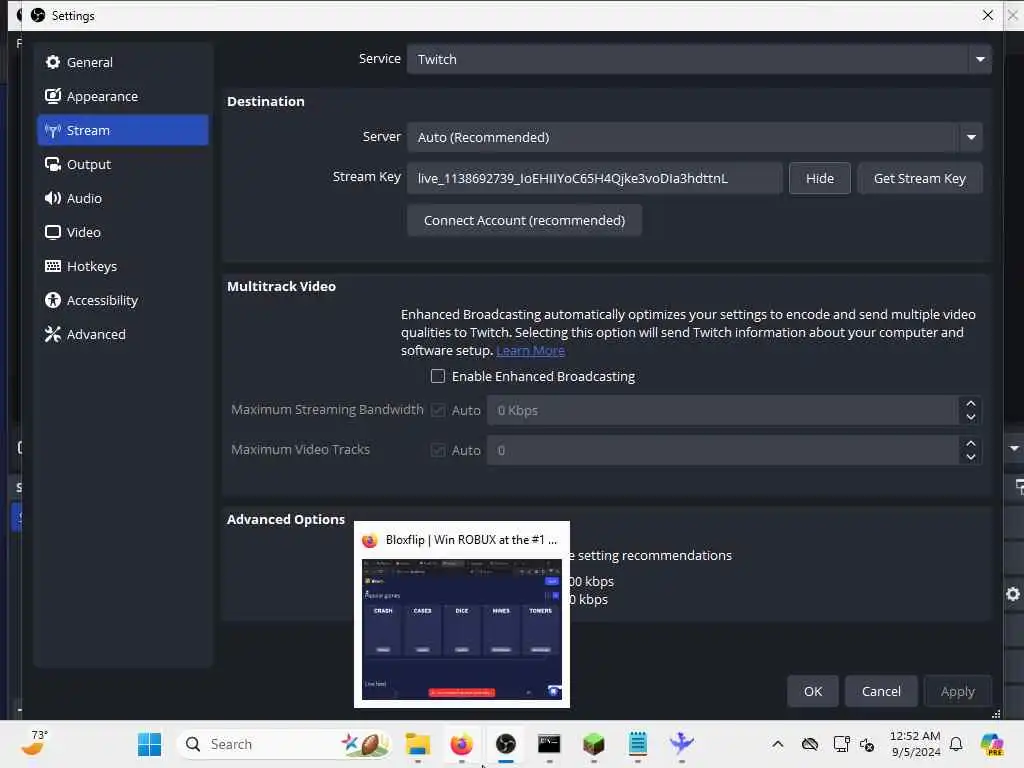The image size is (1024, 768).
Task: Click Get Stream Key button
Action: 919,178
